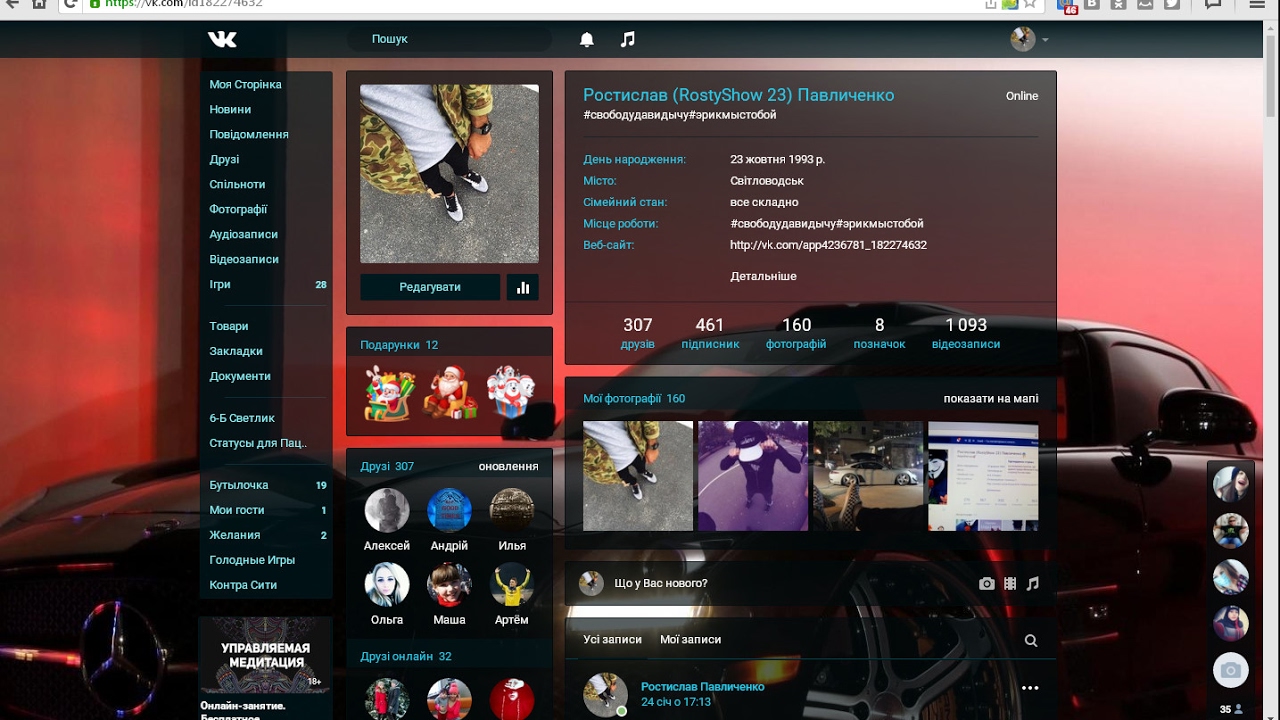Screen dimensions: 1280x720
Task: Go to Моя Сторінка
Action: 245,85
